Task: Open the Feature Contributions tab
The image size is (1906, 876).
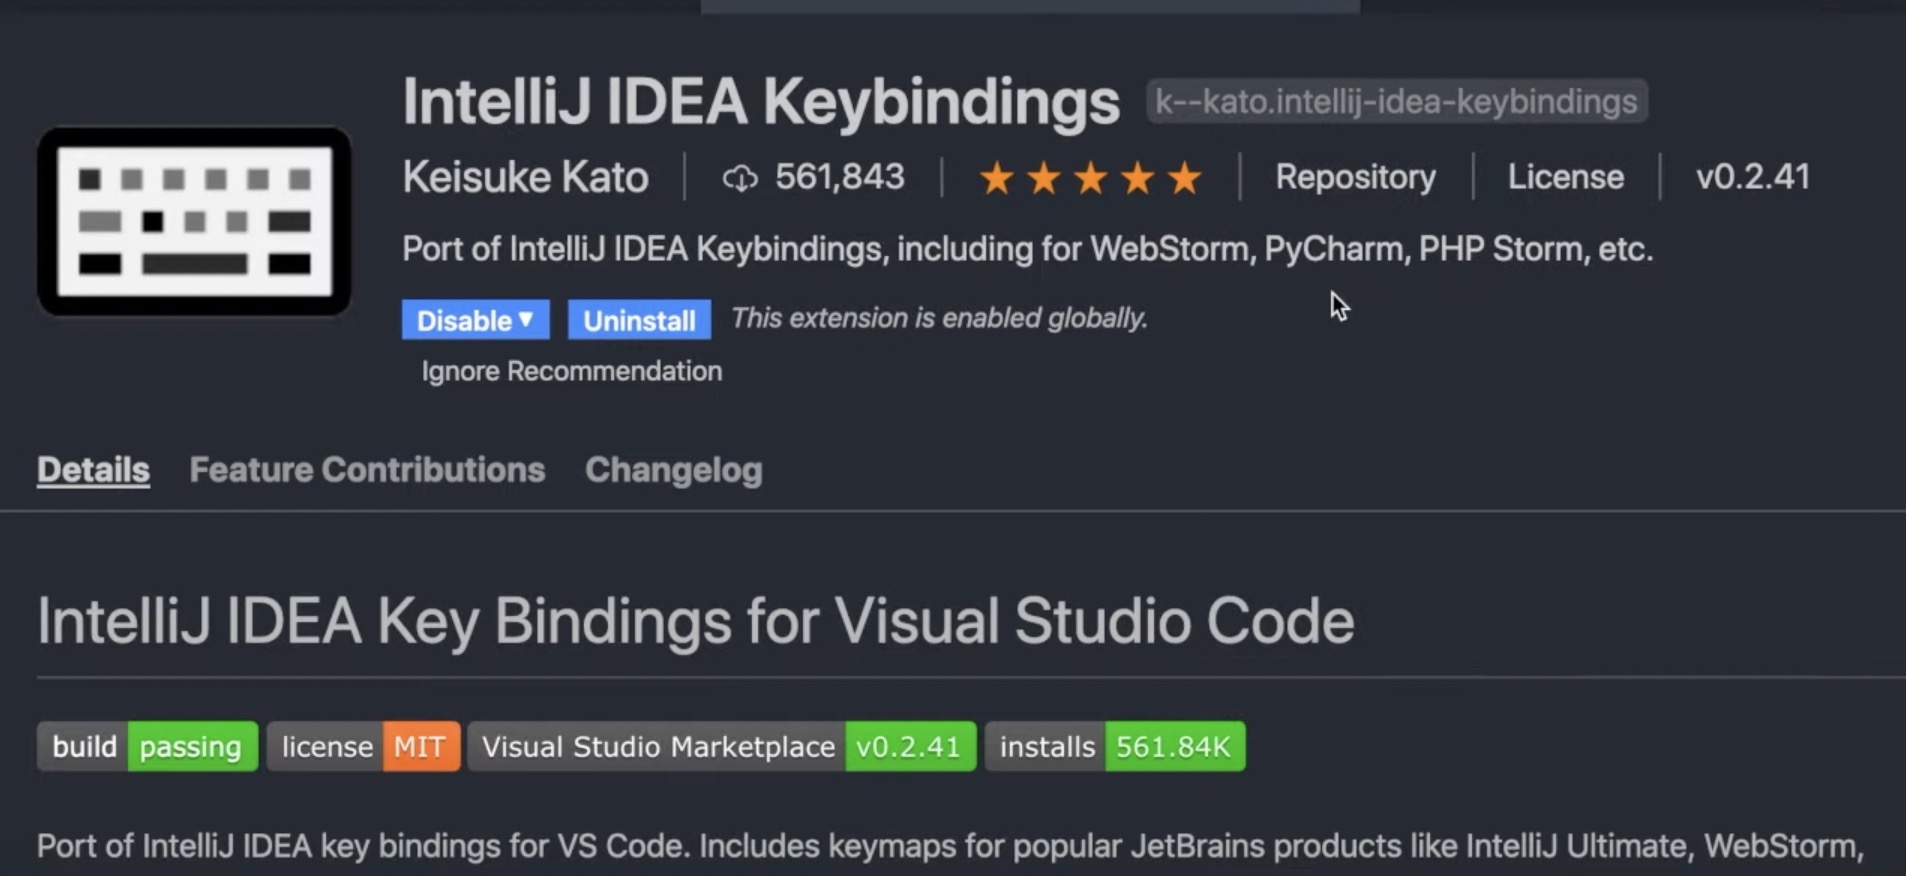Action: tap(367, 470)
